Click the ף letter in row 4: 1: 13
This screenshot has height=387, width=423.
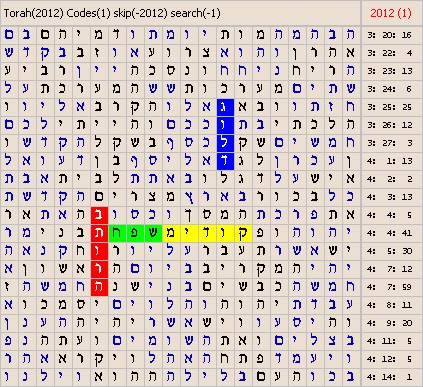(135, 161)
